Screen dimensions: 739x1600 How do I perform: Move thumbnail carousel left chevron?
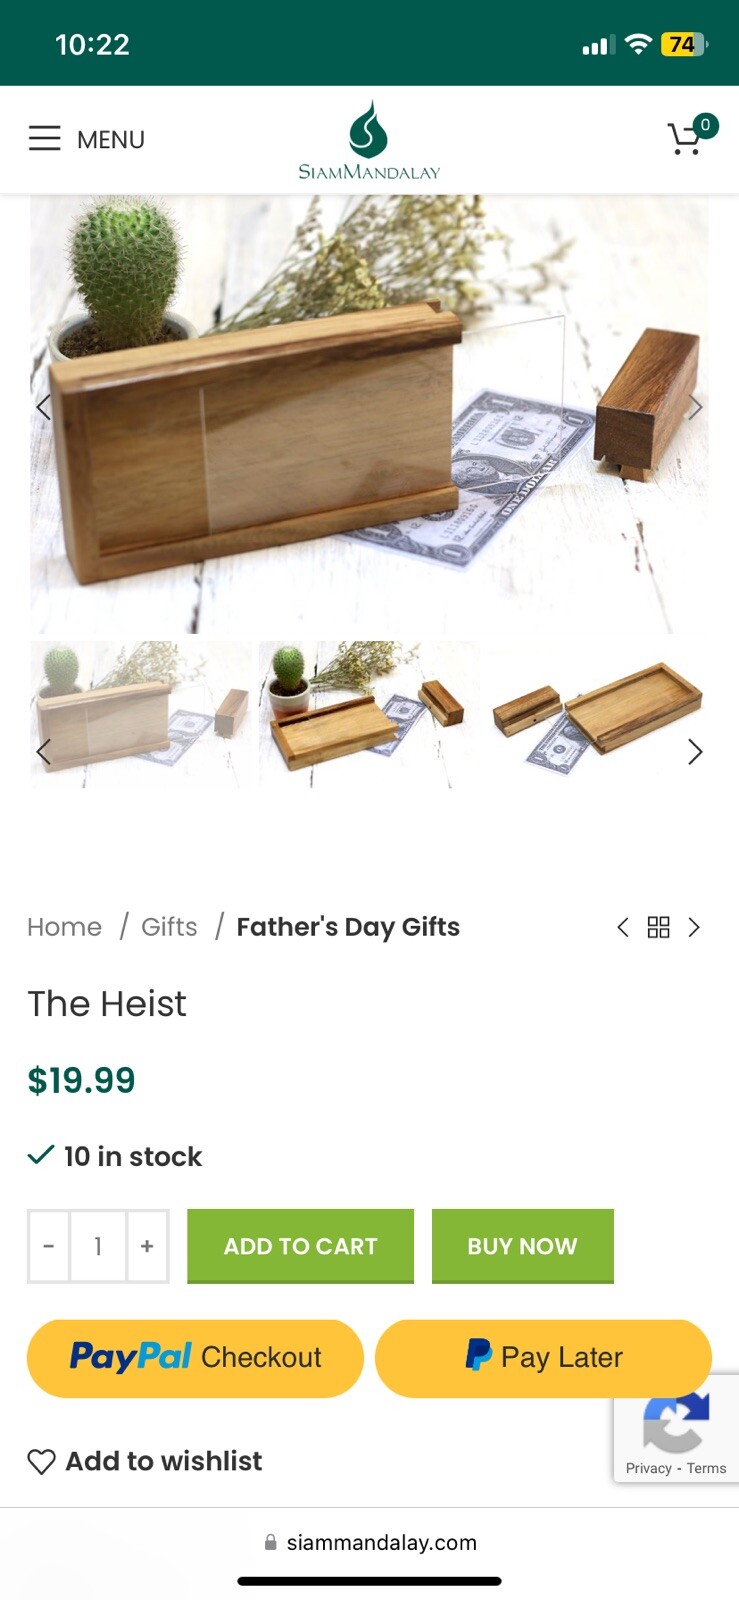[x=43, y=752]
